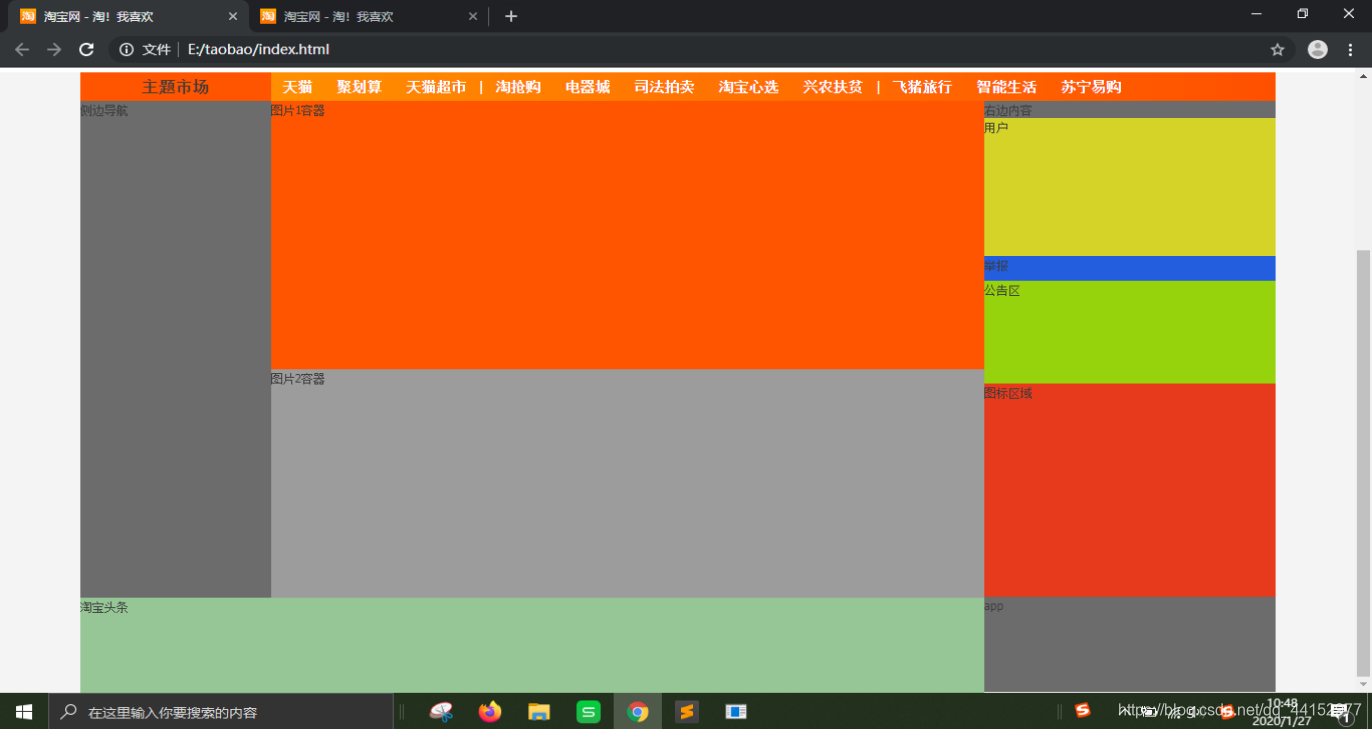The height and width of the screenshot is (729, 1372).
Task: Open the 苏宁易购 link
Action: (1091, 87)
